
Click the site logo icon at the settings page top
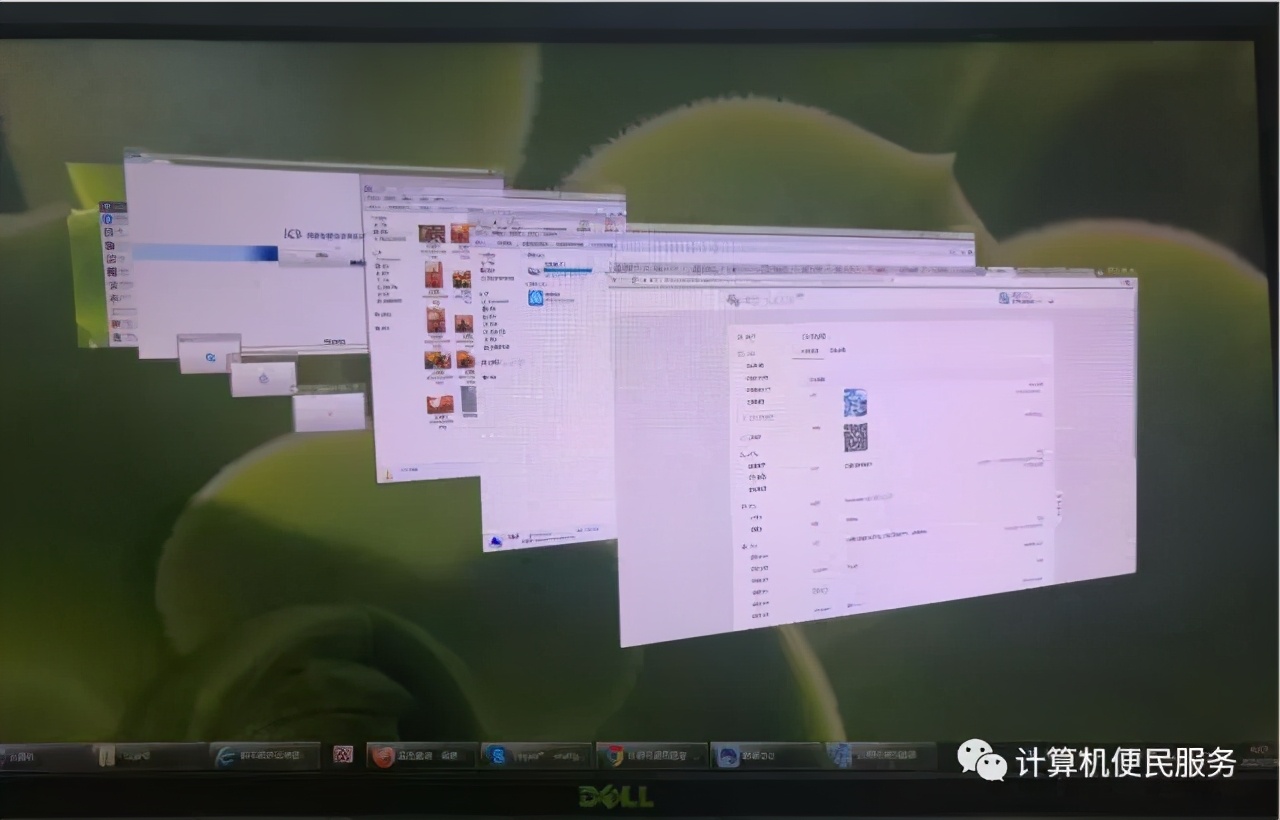733,300
